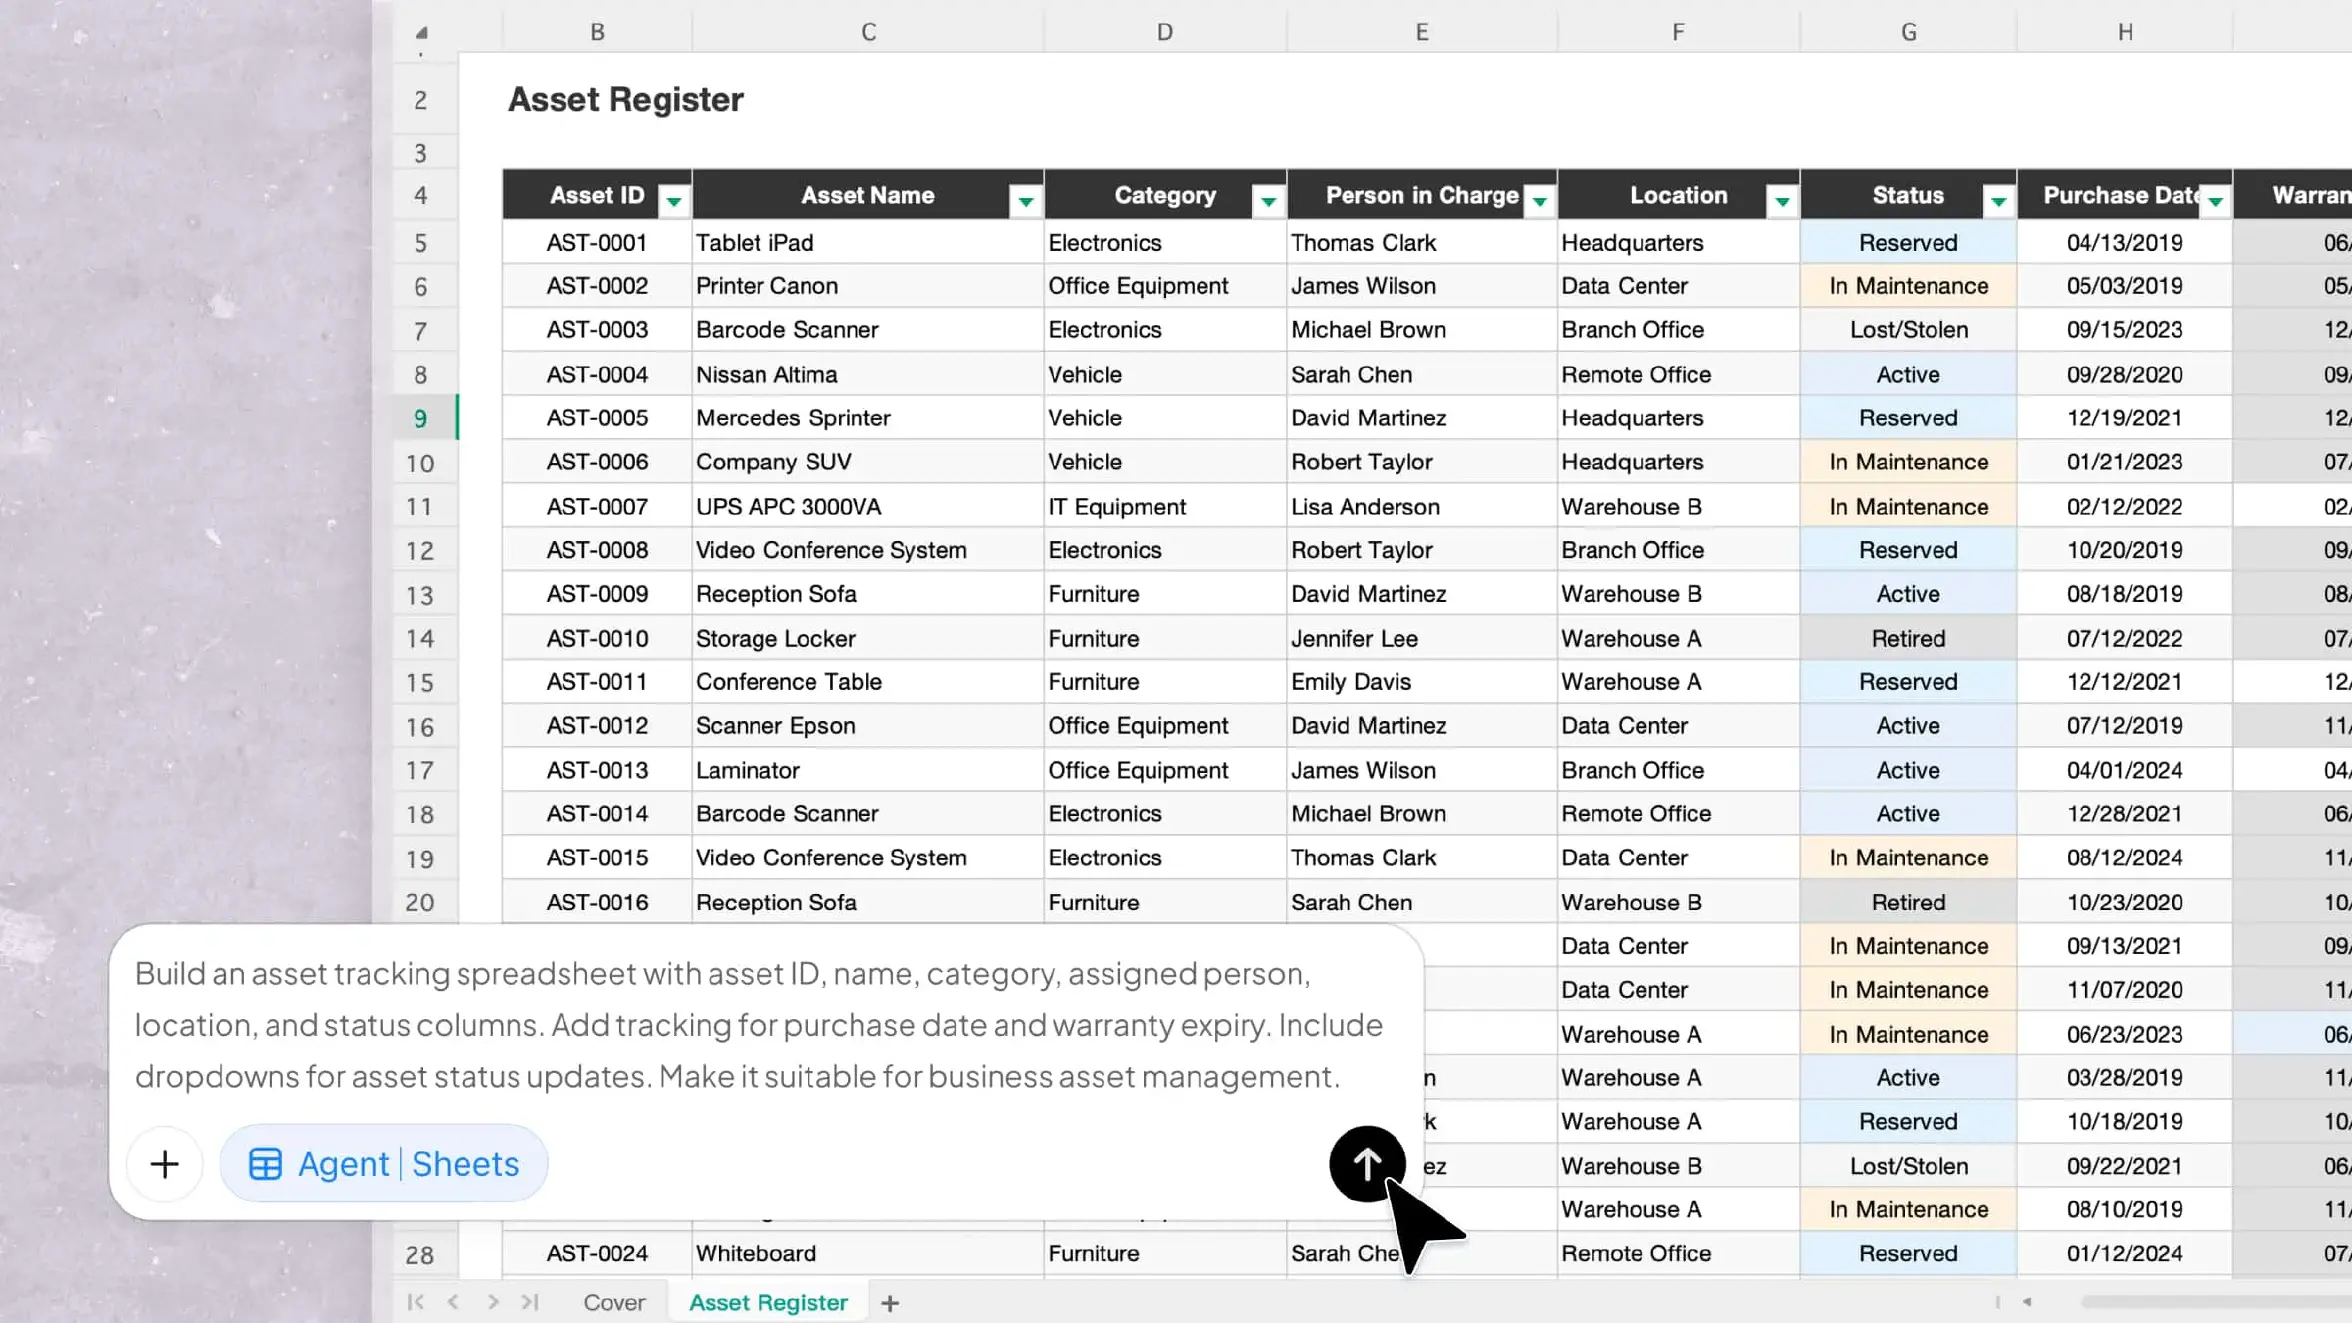
Task: Click the scroll-left arrow on horizontal scrollbar
Action: pyautogui.click(x=2027, y=1302)
